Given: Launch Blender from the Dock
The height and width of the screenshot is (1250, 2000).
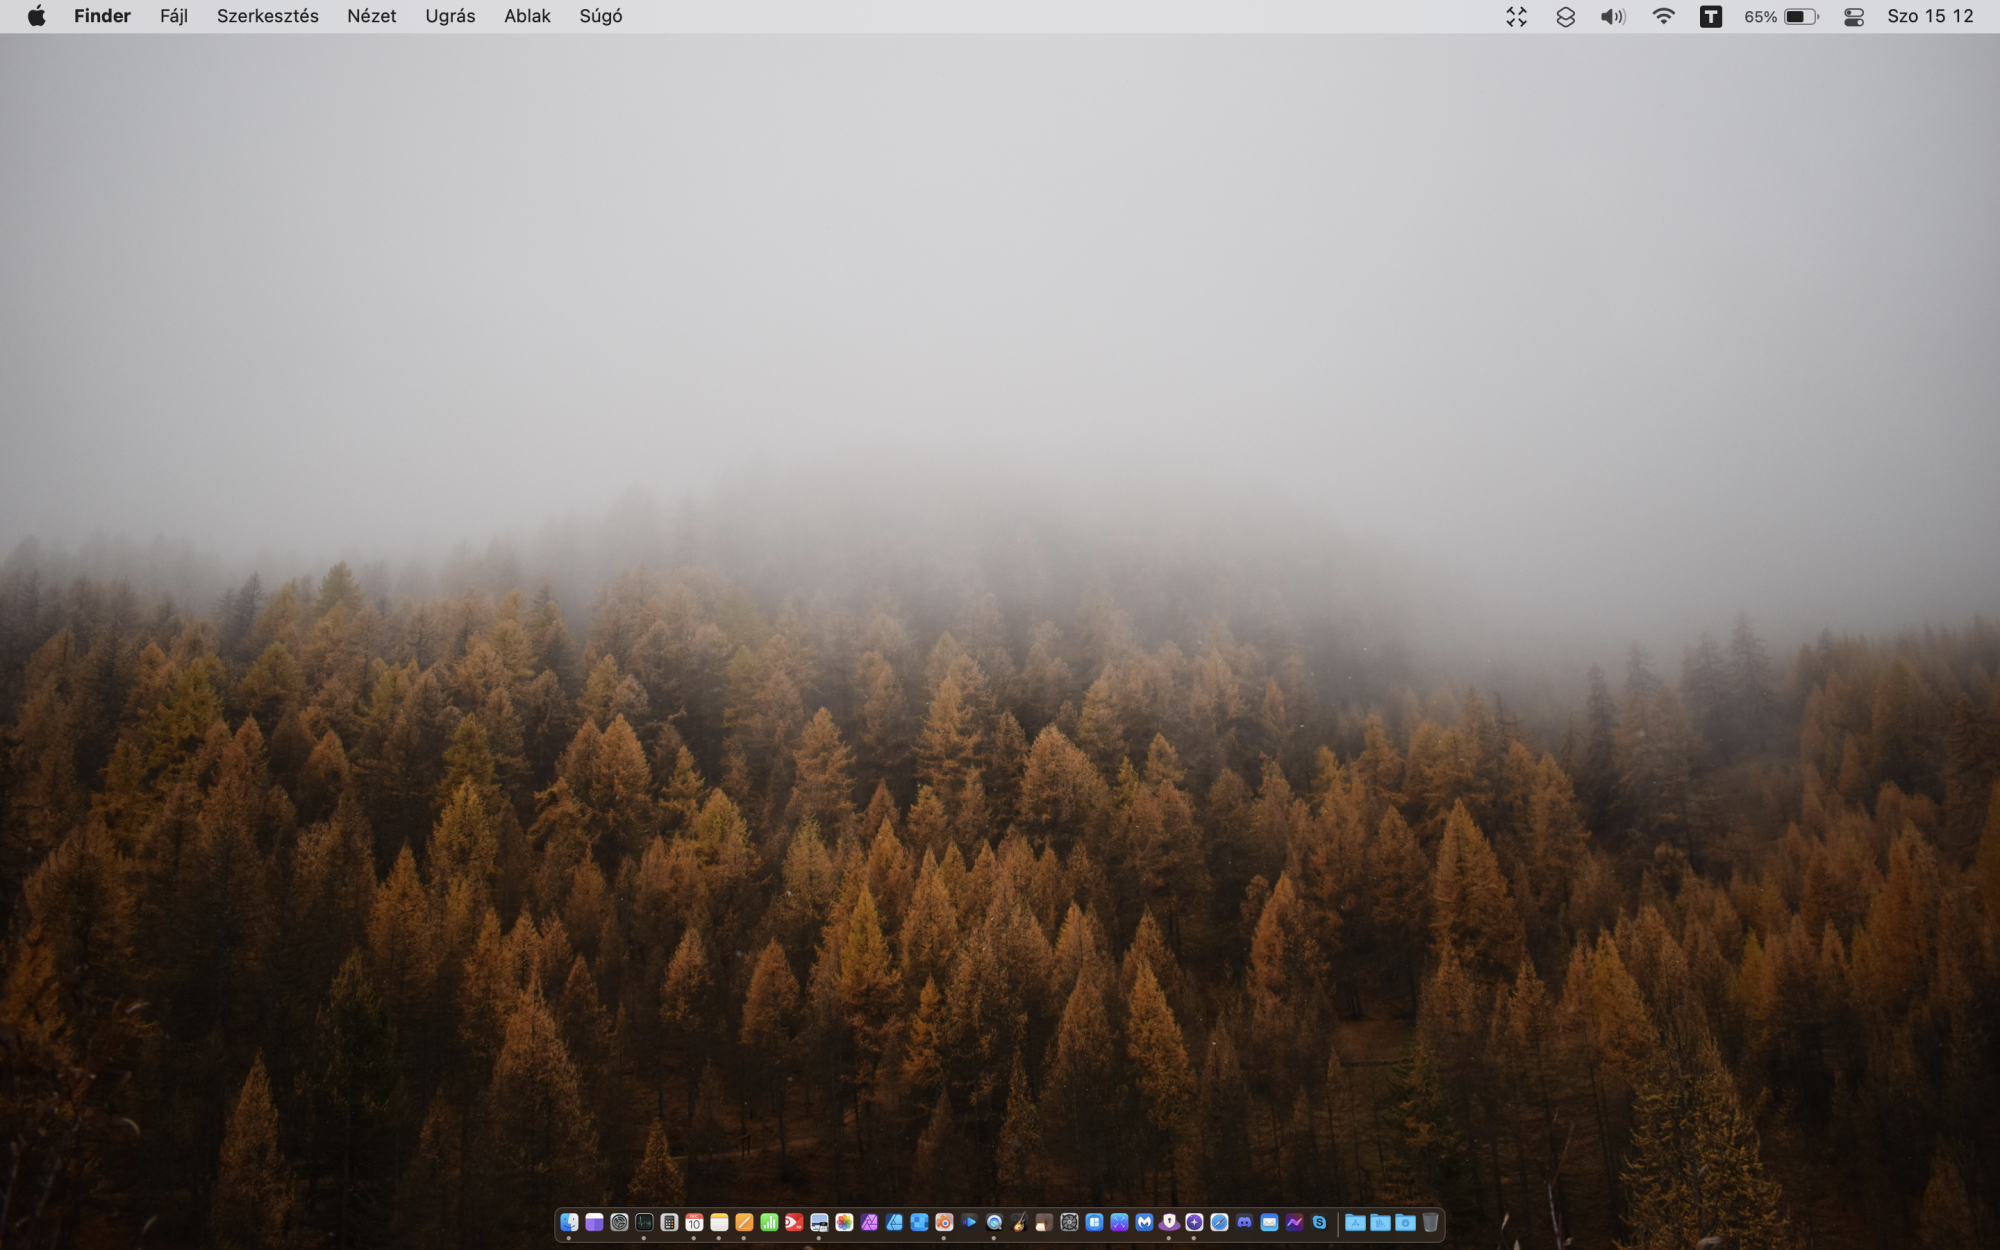Looking at the screenshot, I should pyautogui.click(x=944, y=1222).
